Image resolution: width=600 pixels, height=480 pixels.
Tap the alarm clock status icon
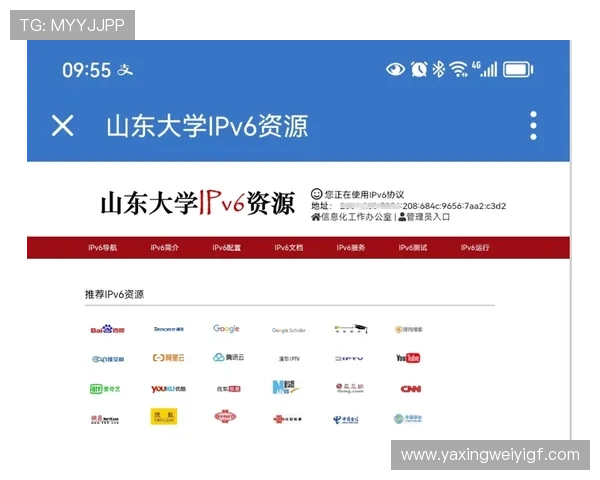point(419,70)
